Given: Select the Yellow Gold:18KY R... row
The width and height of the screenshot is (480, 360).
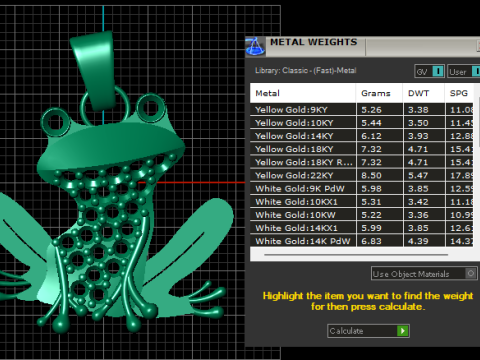Looking at the screenshot, I should (x=362, y=162).
